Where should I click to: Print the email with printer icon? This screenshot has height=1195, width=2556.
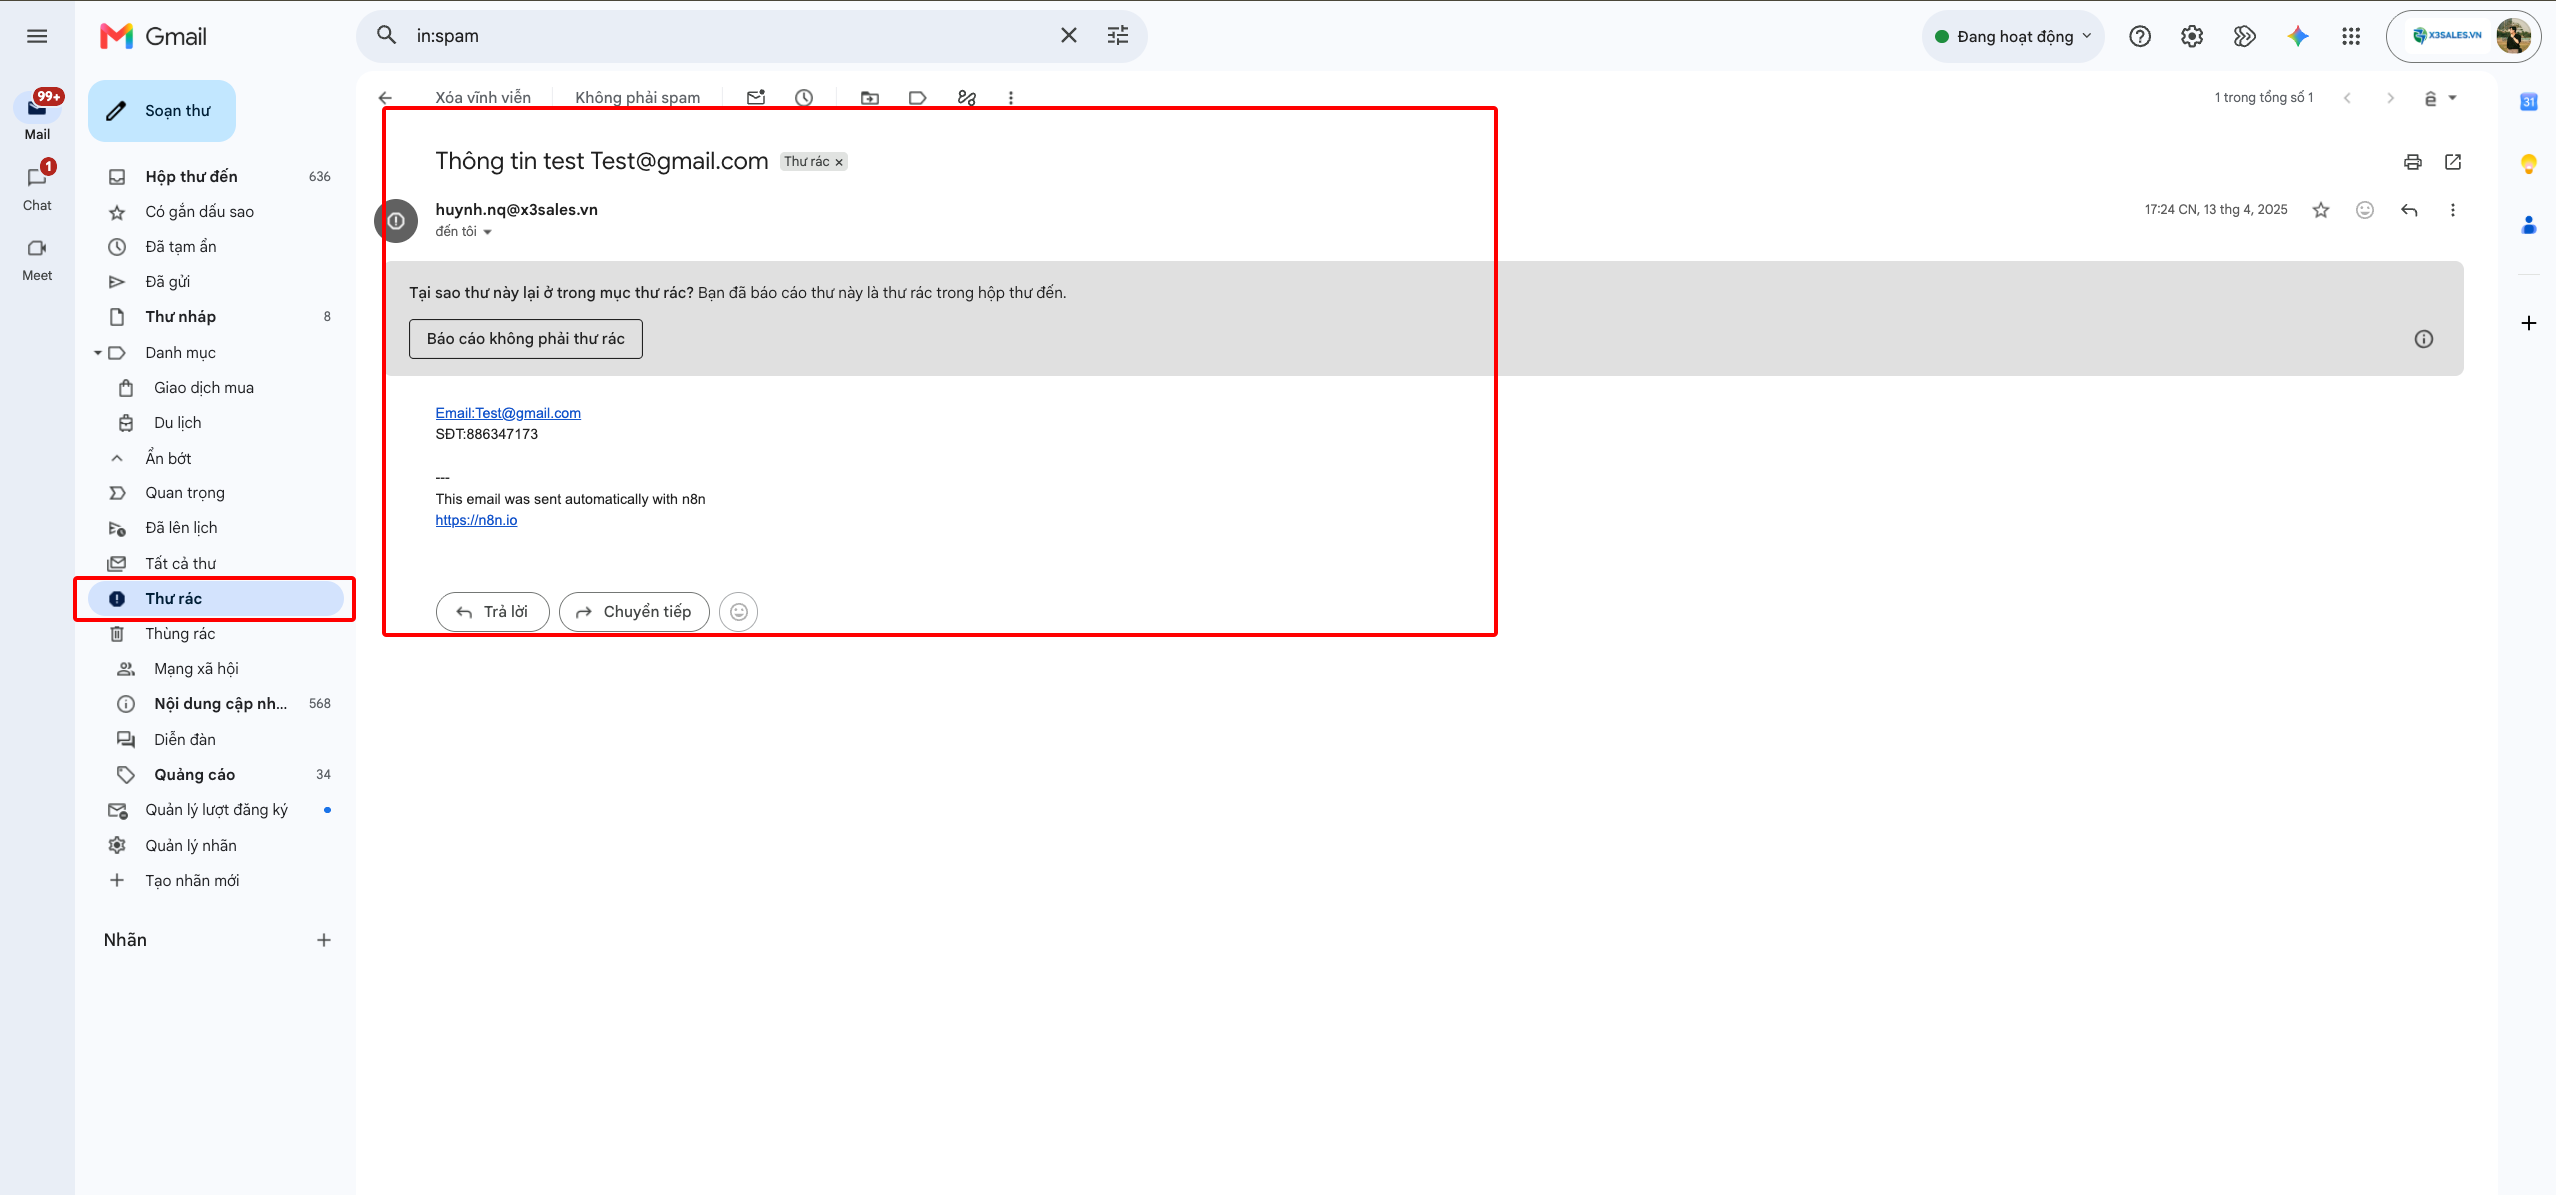coord(2413,162)
